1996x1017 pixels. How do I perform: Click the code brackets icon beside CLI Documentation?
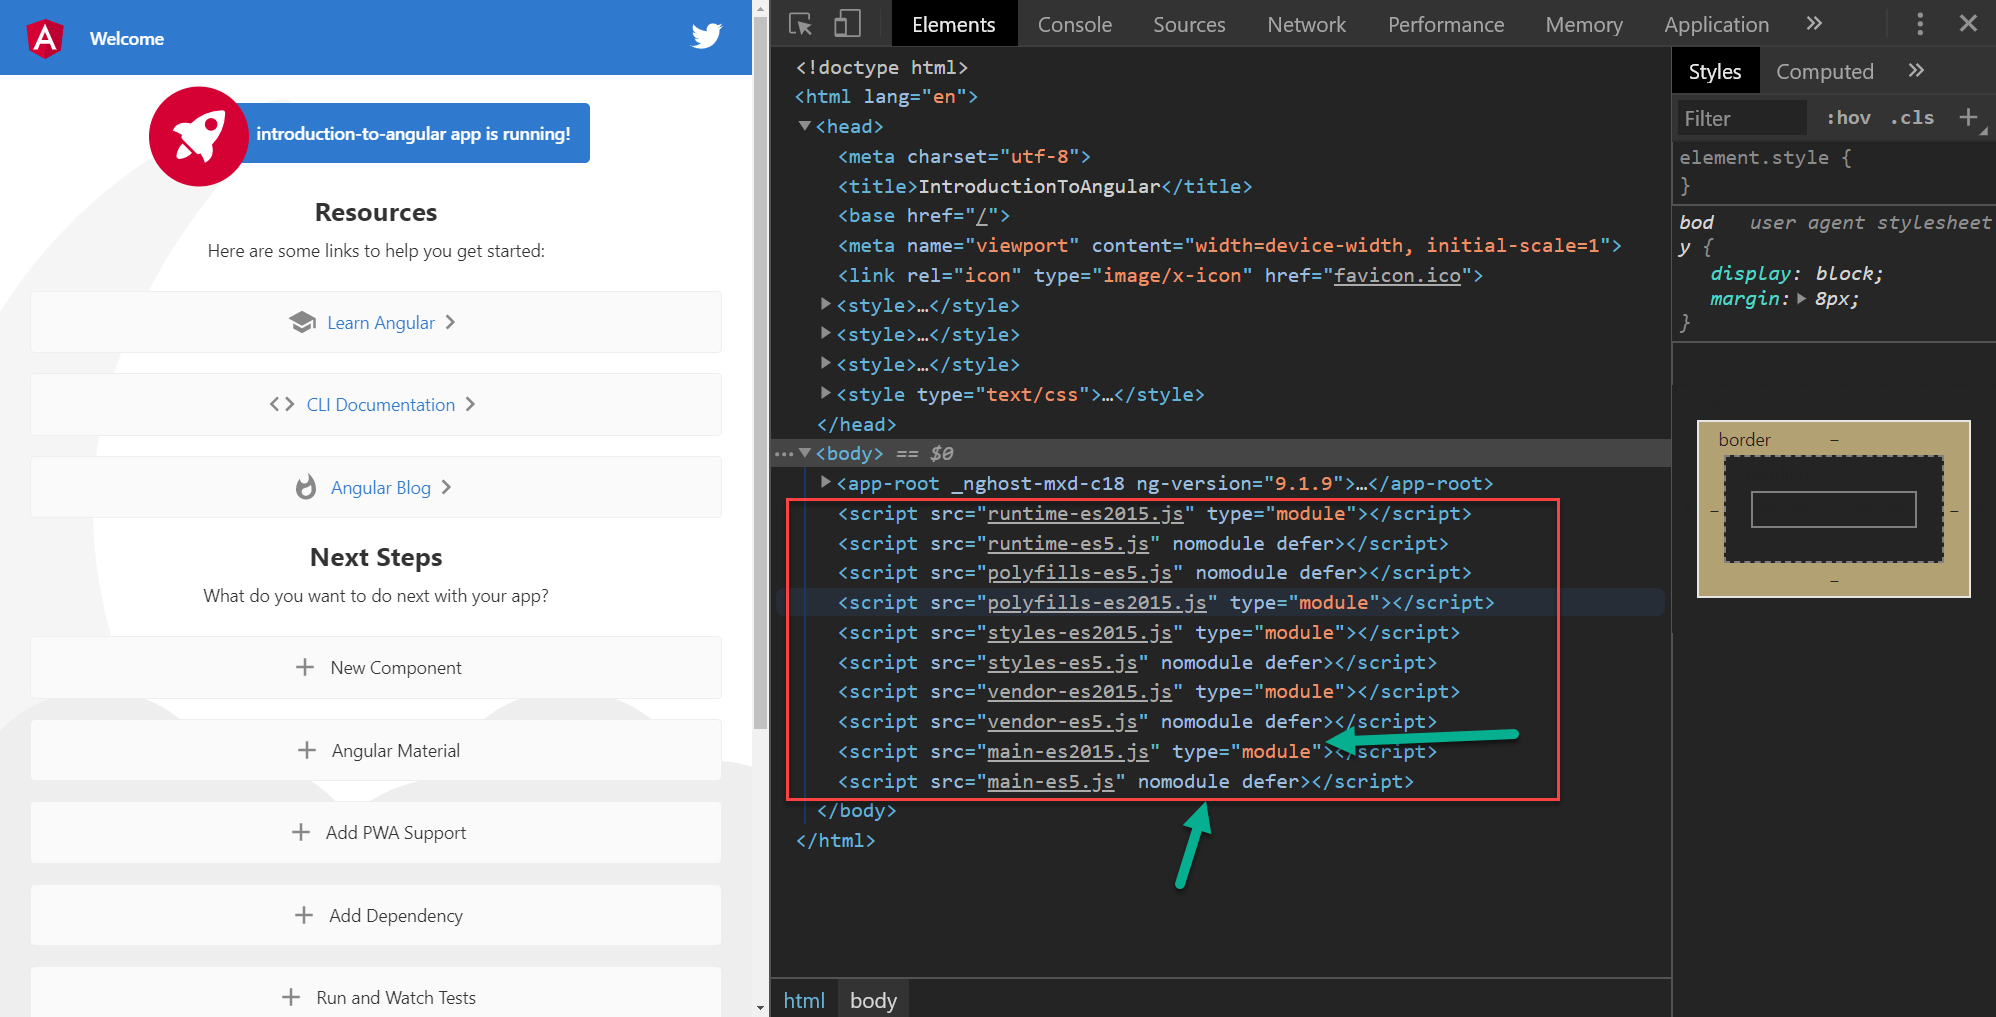[282, 404]
